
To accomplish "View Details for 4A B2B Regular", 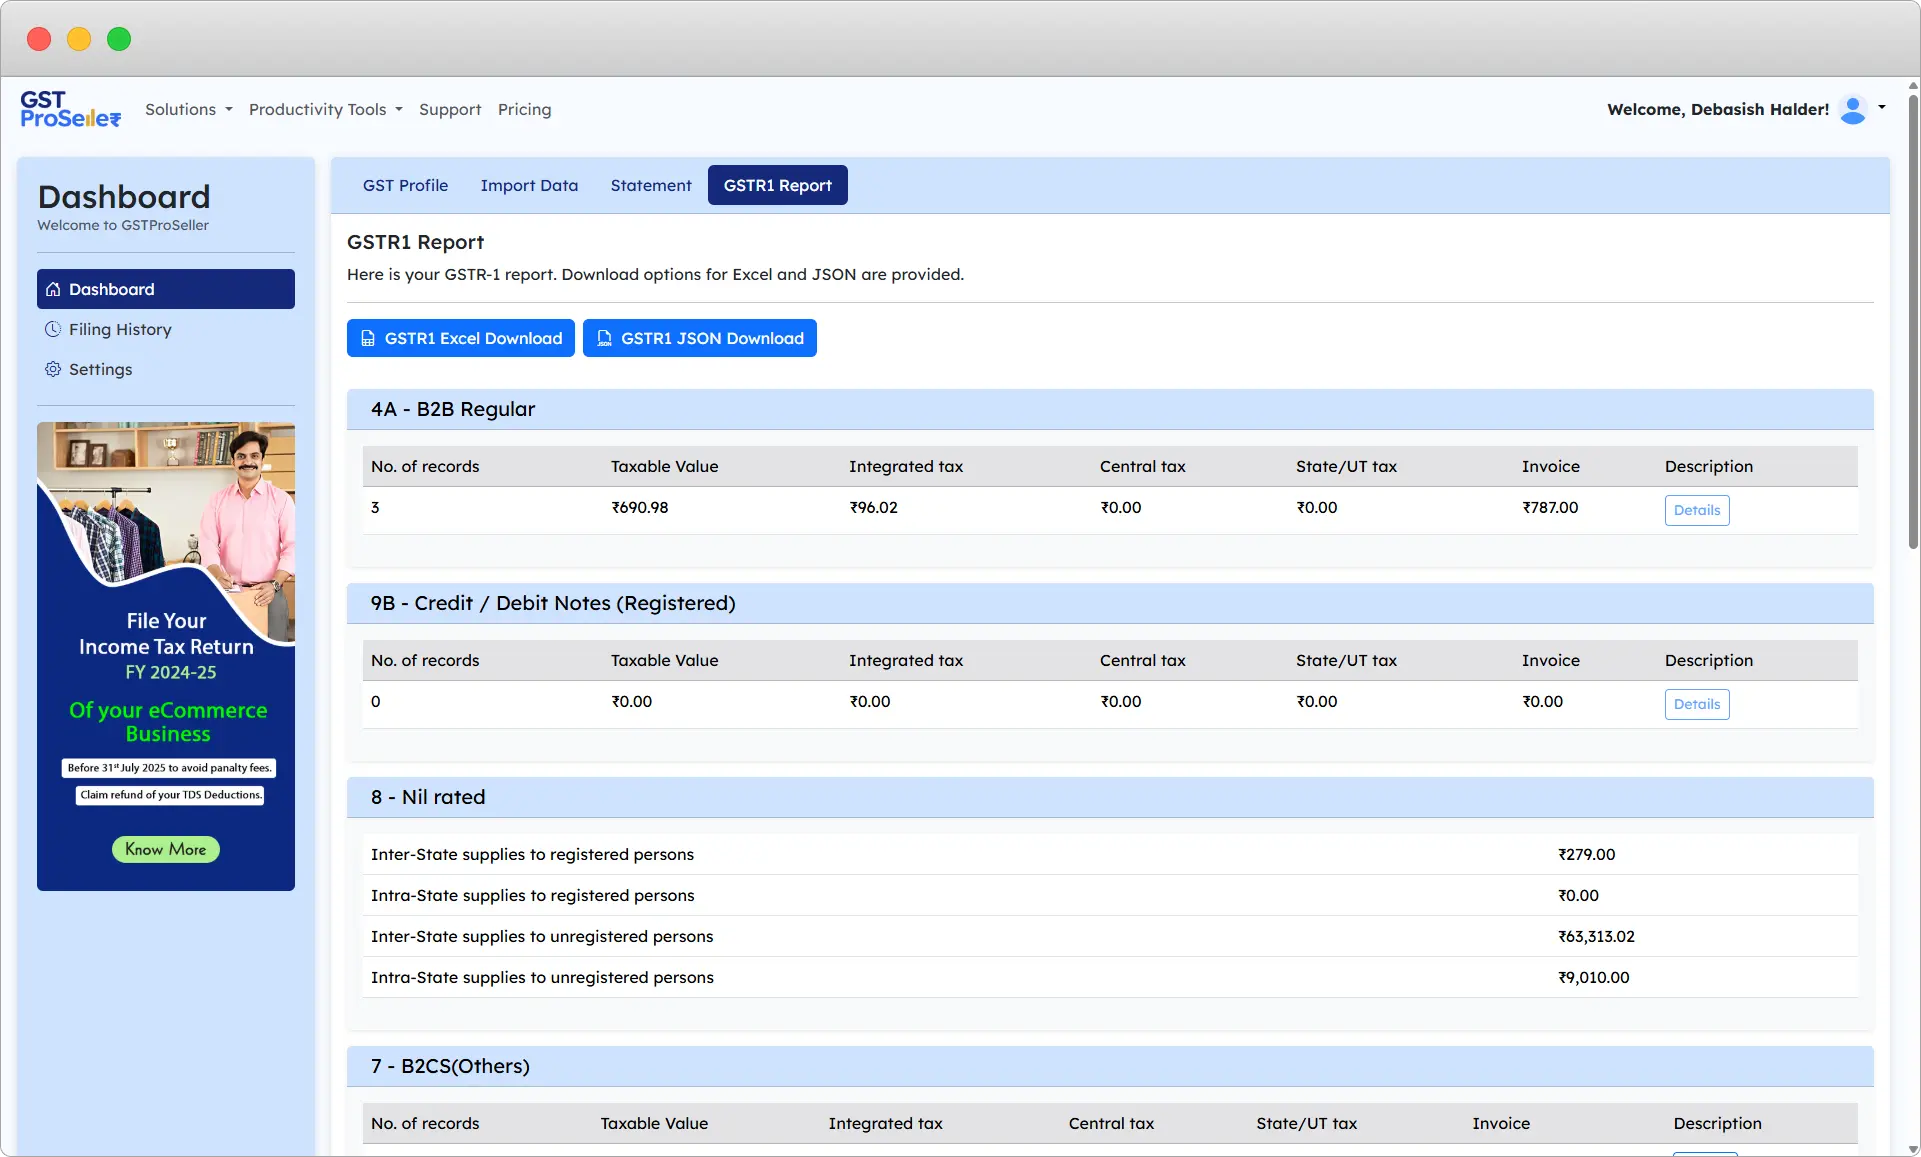I will pos(1697,510).
